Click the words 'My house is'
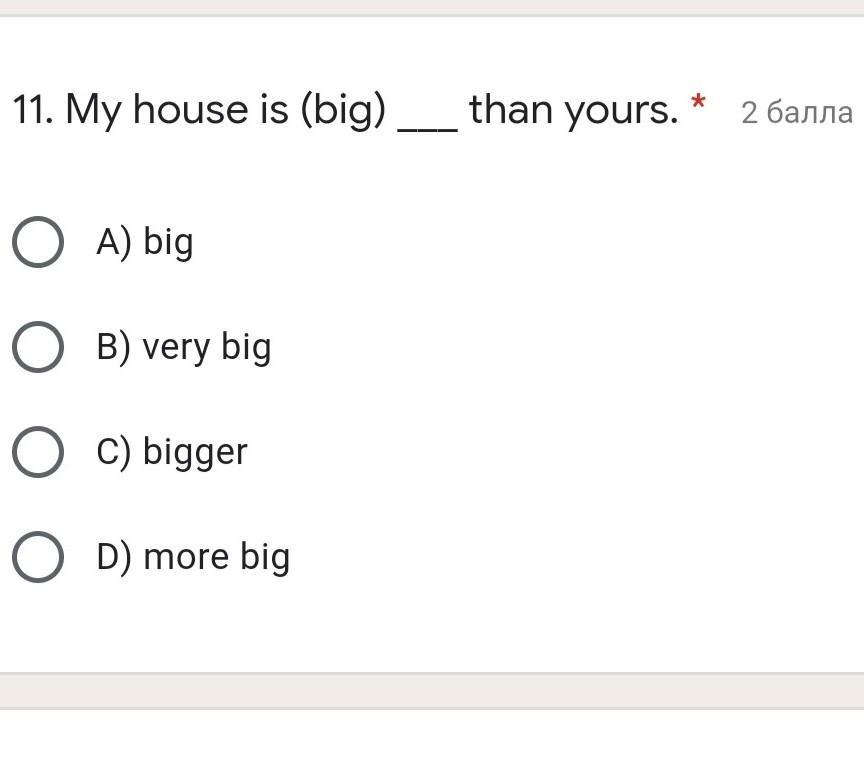The image size is (864, 760). coord(177,110)
